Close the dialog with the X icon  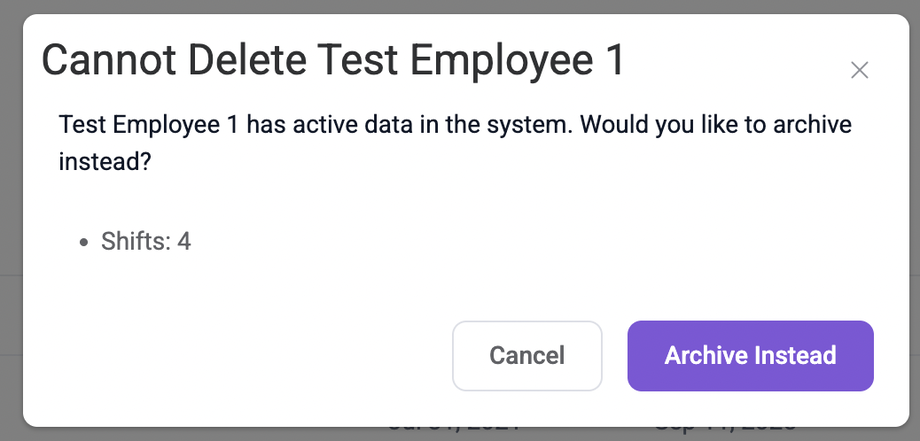[x=859, y=70]
